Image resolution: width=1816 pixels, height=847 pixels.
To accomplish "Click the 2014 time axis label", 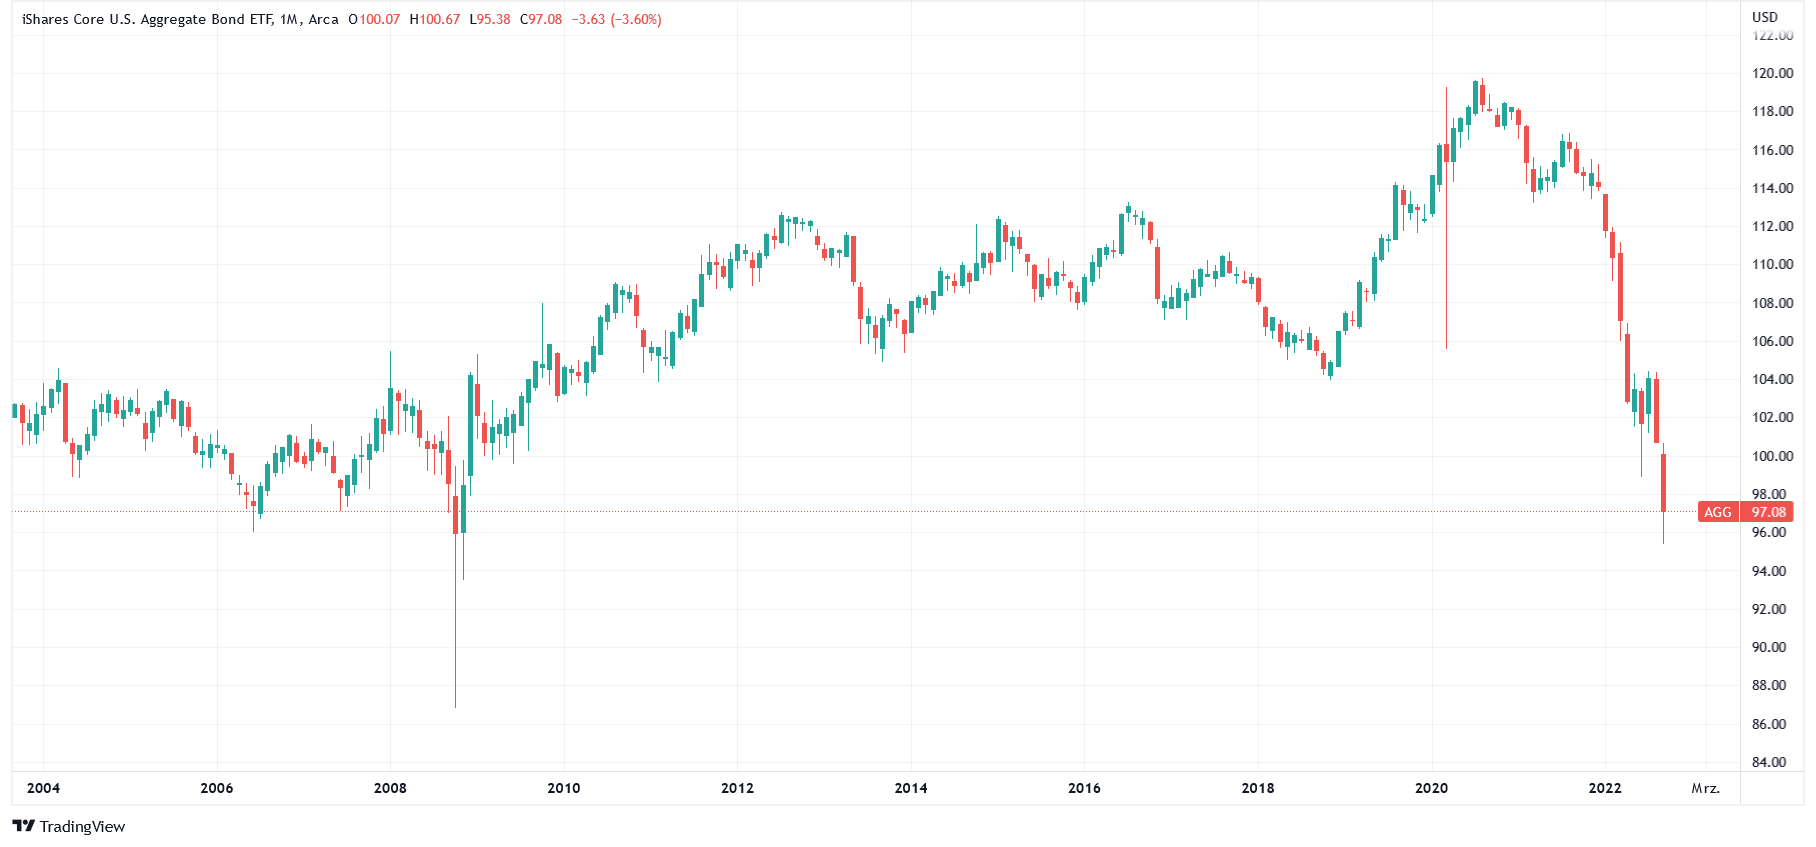I will pos(911,788).
